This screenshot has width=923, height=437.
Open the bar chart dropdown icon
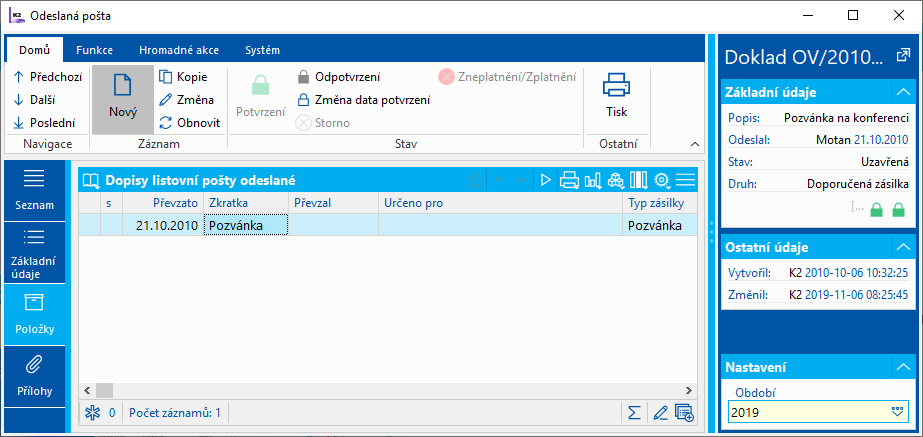pyautogui.click(x=593, y=180)
